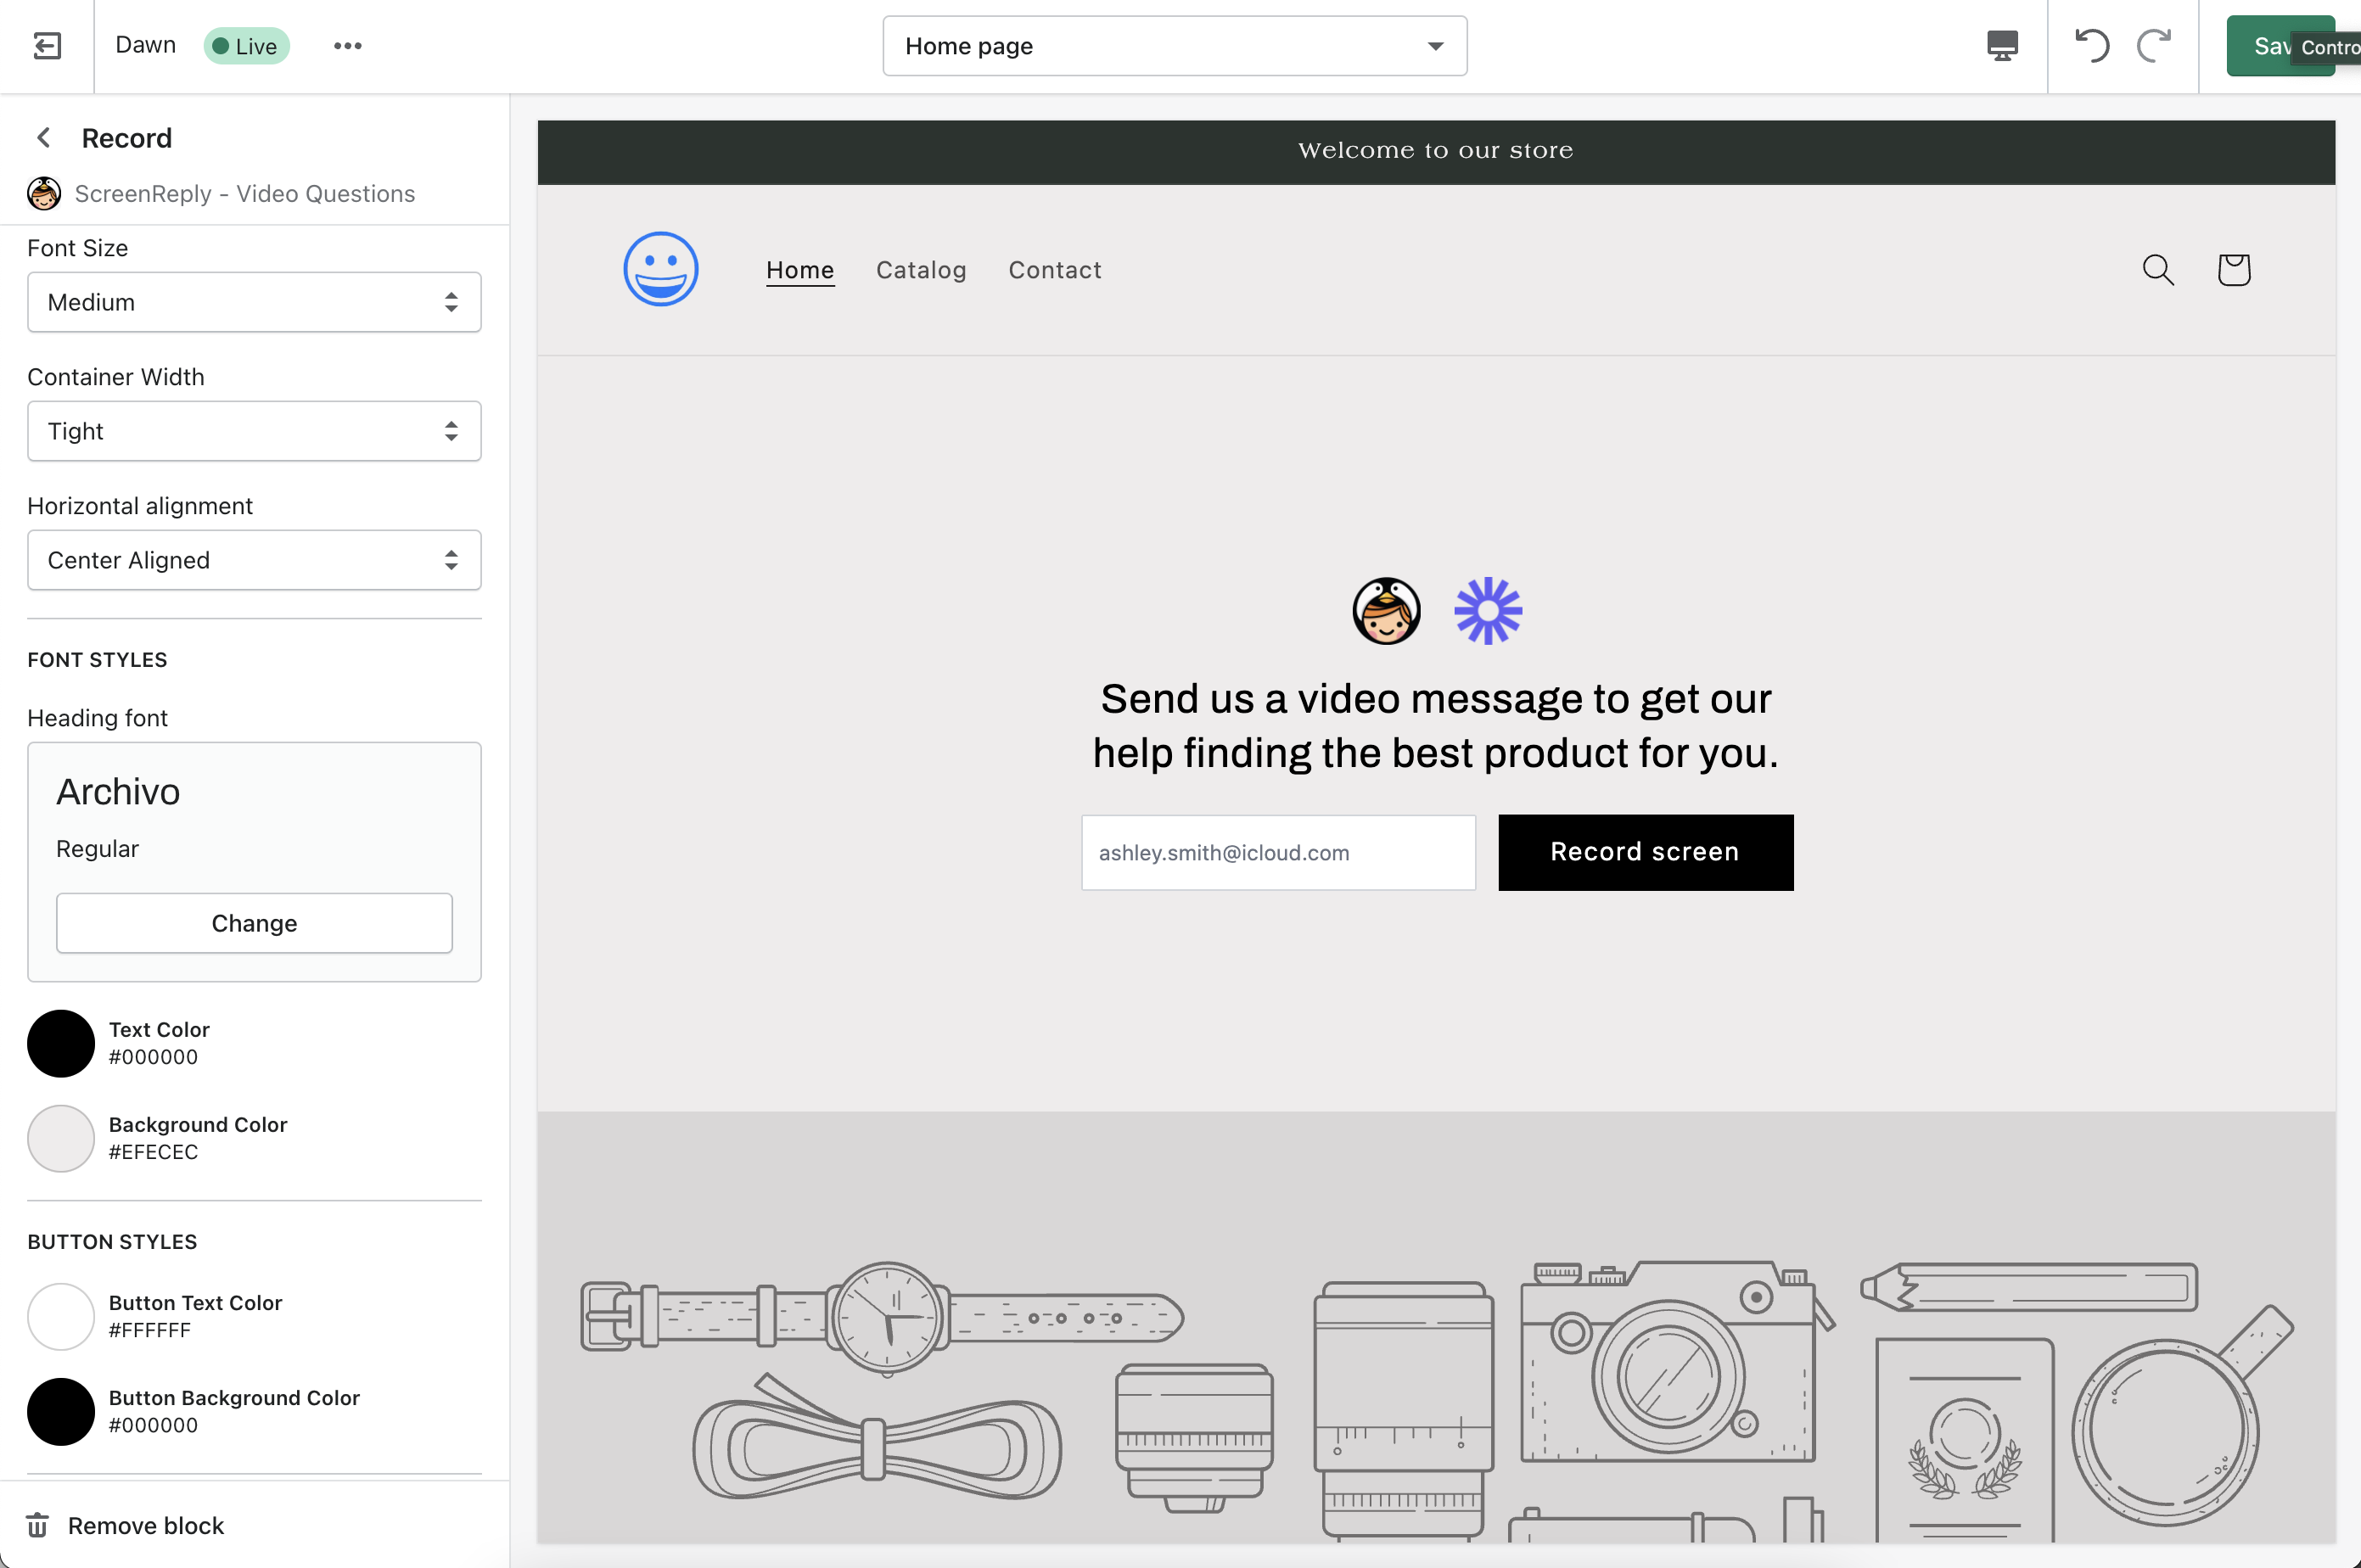Open the shopping cart bag icon
Viewport: 2361px width, 1568px height.
tap(2233, 270)
